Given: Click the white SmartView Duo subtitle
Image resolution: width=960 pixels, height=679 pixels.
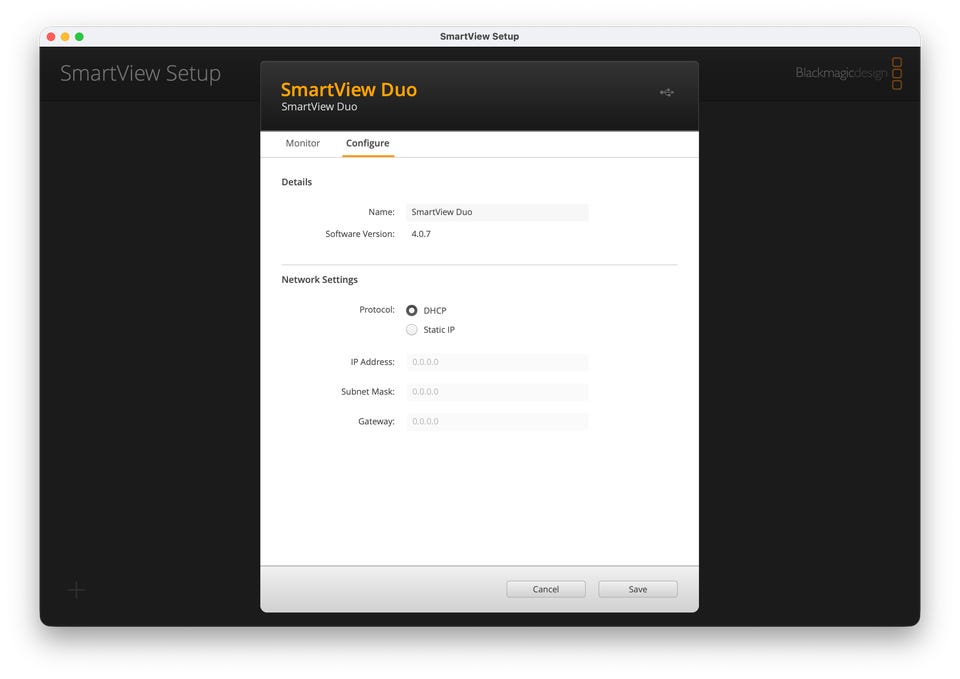Looking at the screenshot, I should coord(319,107).
